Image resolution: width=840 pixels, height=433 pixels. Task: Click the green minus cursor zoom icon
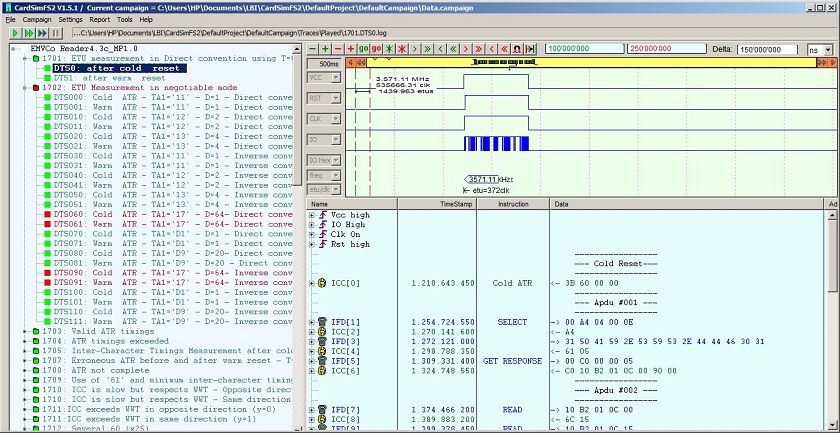point(313,49)
